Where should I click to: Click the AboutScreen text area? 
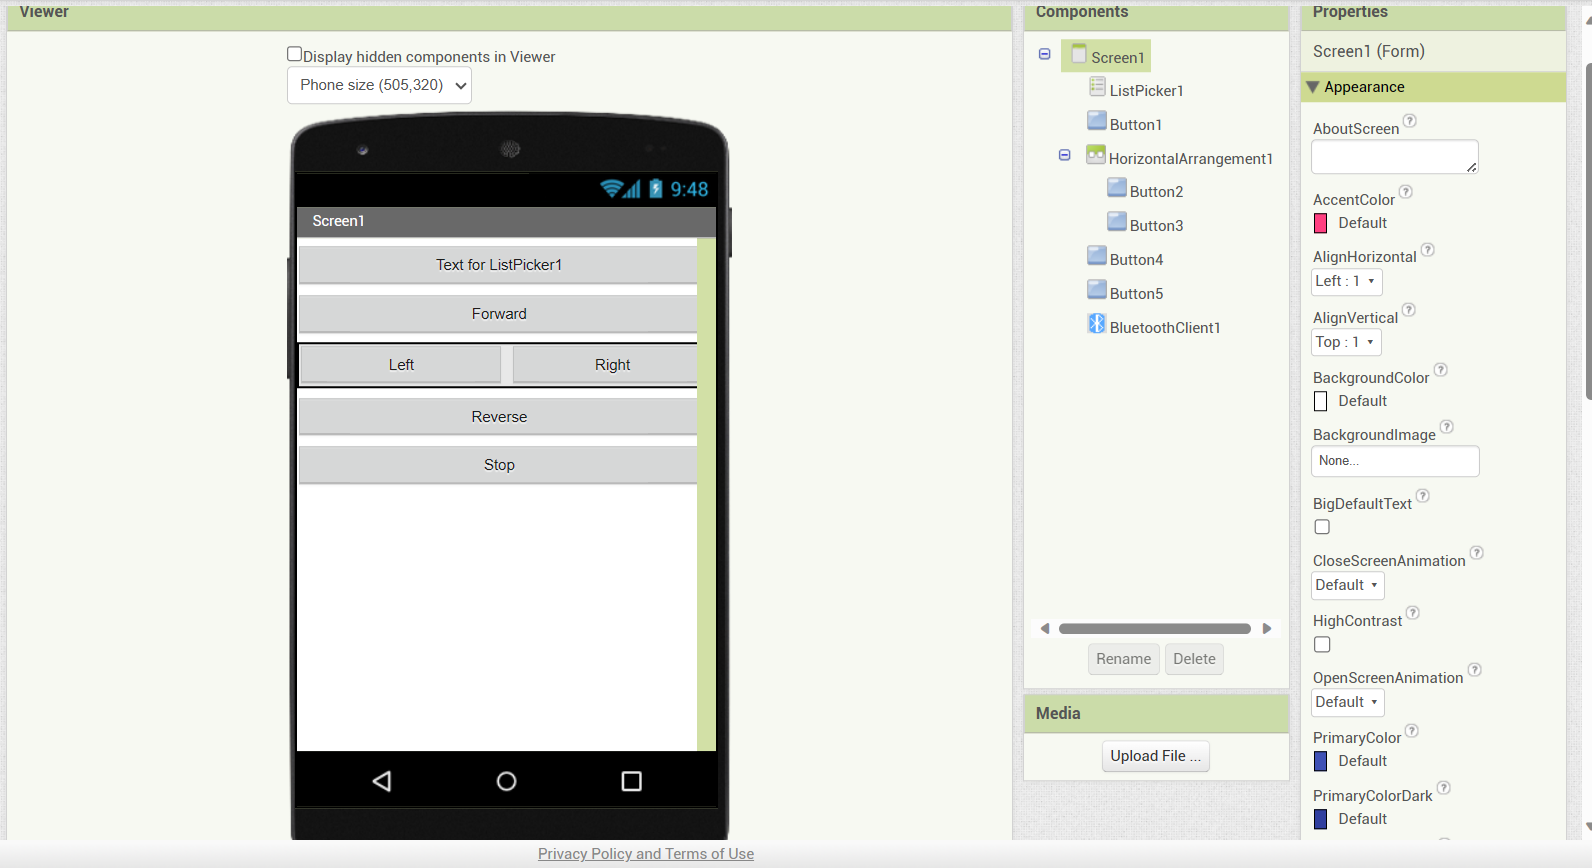[x=1395, y=157]
